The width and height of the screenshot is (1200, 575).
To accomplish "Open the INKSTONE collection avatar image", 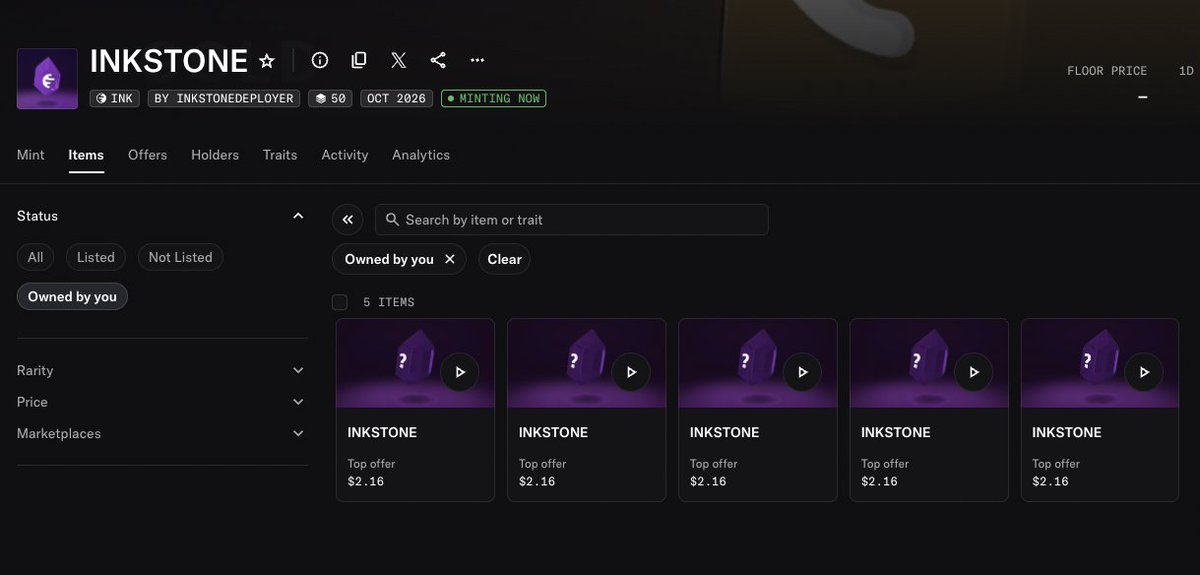I will click(x=47, y=78).
